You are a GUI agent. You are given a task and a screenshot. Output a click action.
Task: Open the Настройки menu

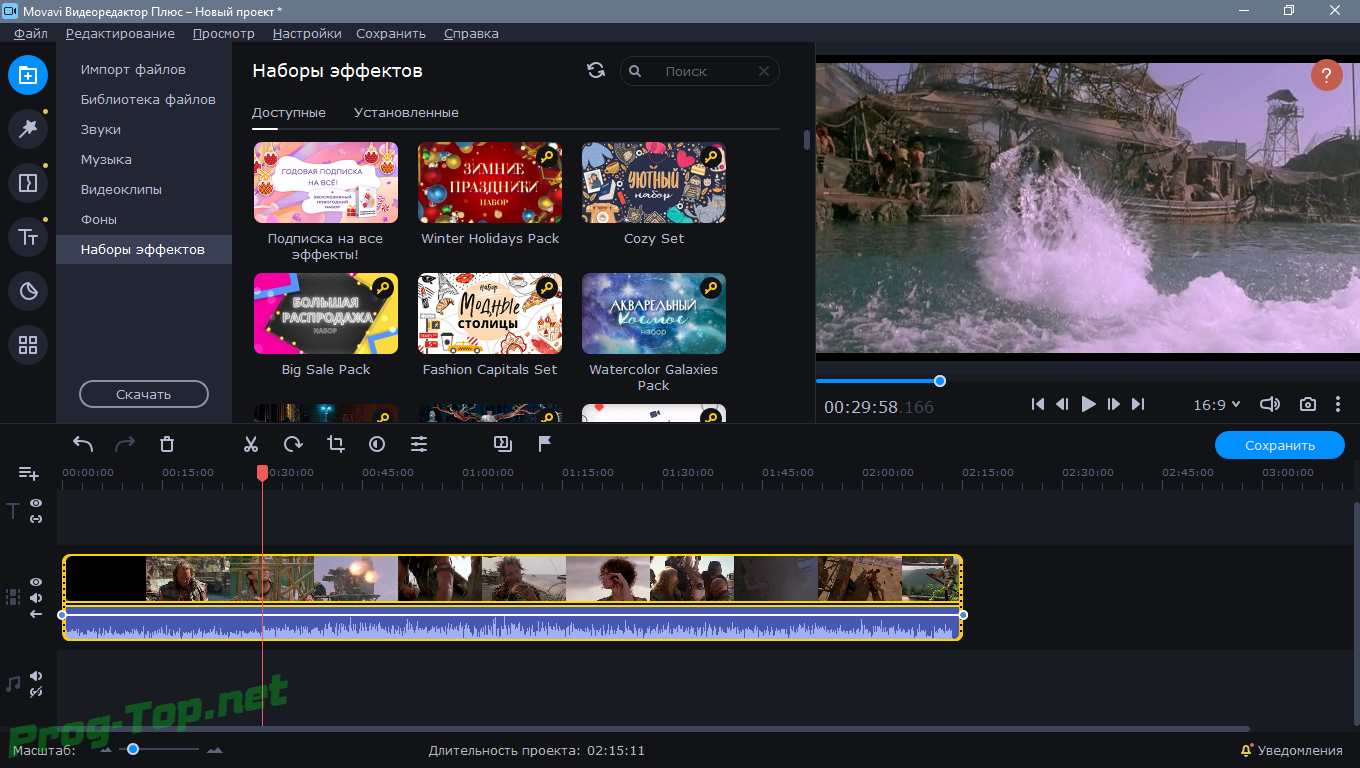pyautogui.click(x=307, y=33)
